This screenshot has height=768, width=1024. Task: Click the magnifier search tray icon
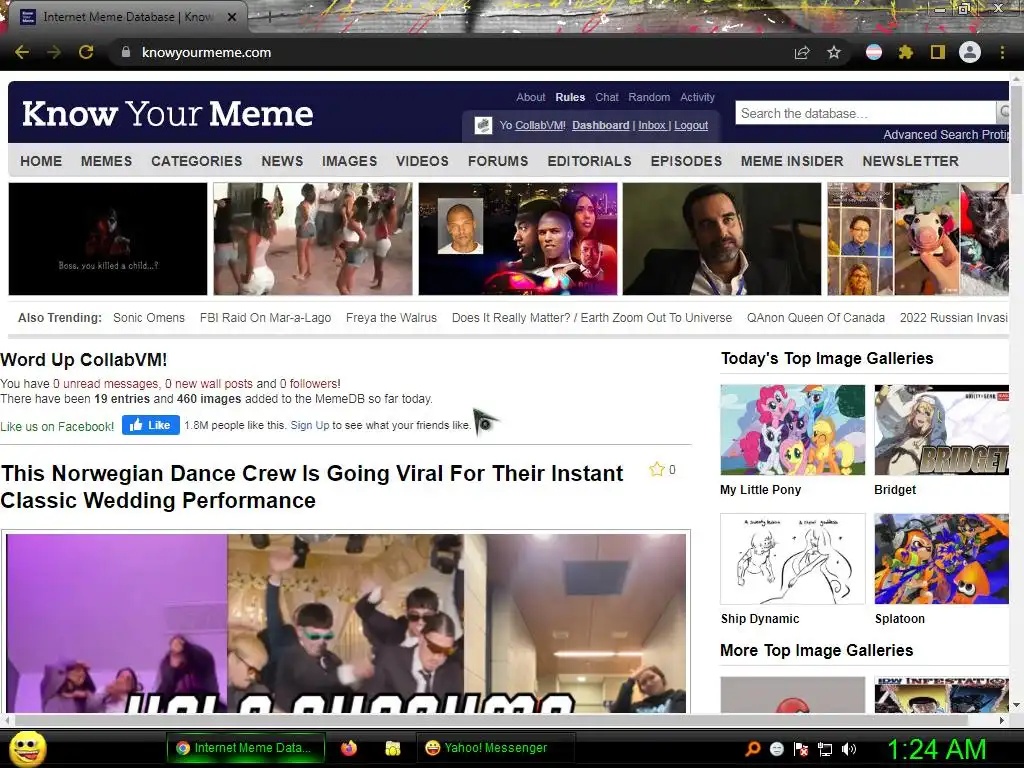753,749
